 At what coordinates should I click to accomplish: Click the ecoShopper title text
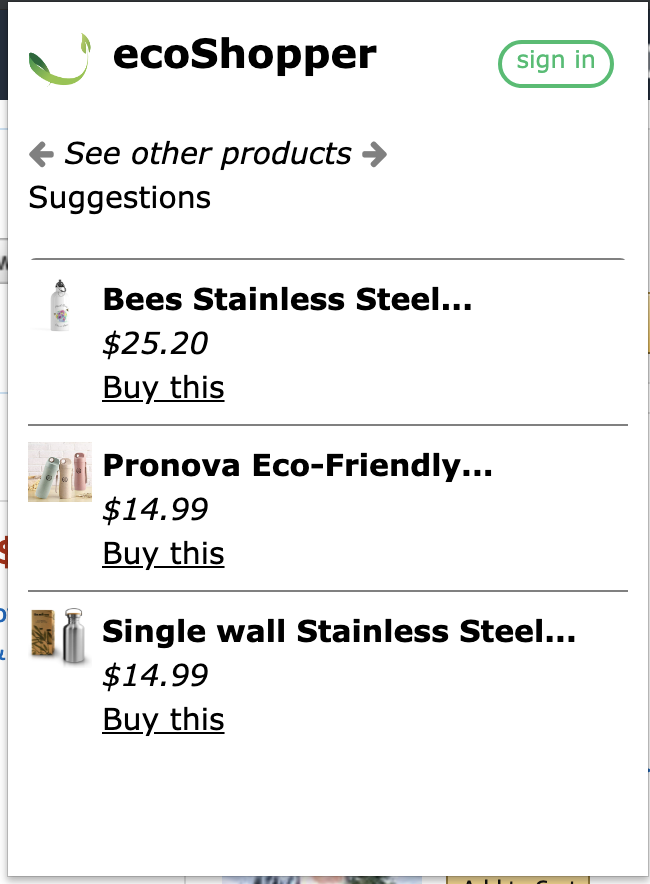point(245,54)
